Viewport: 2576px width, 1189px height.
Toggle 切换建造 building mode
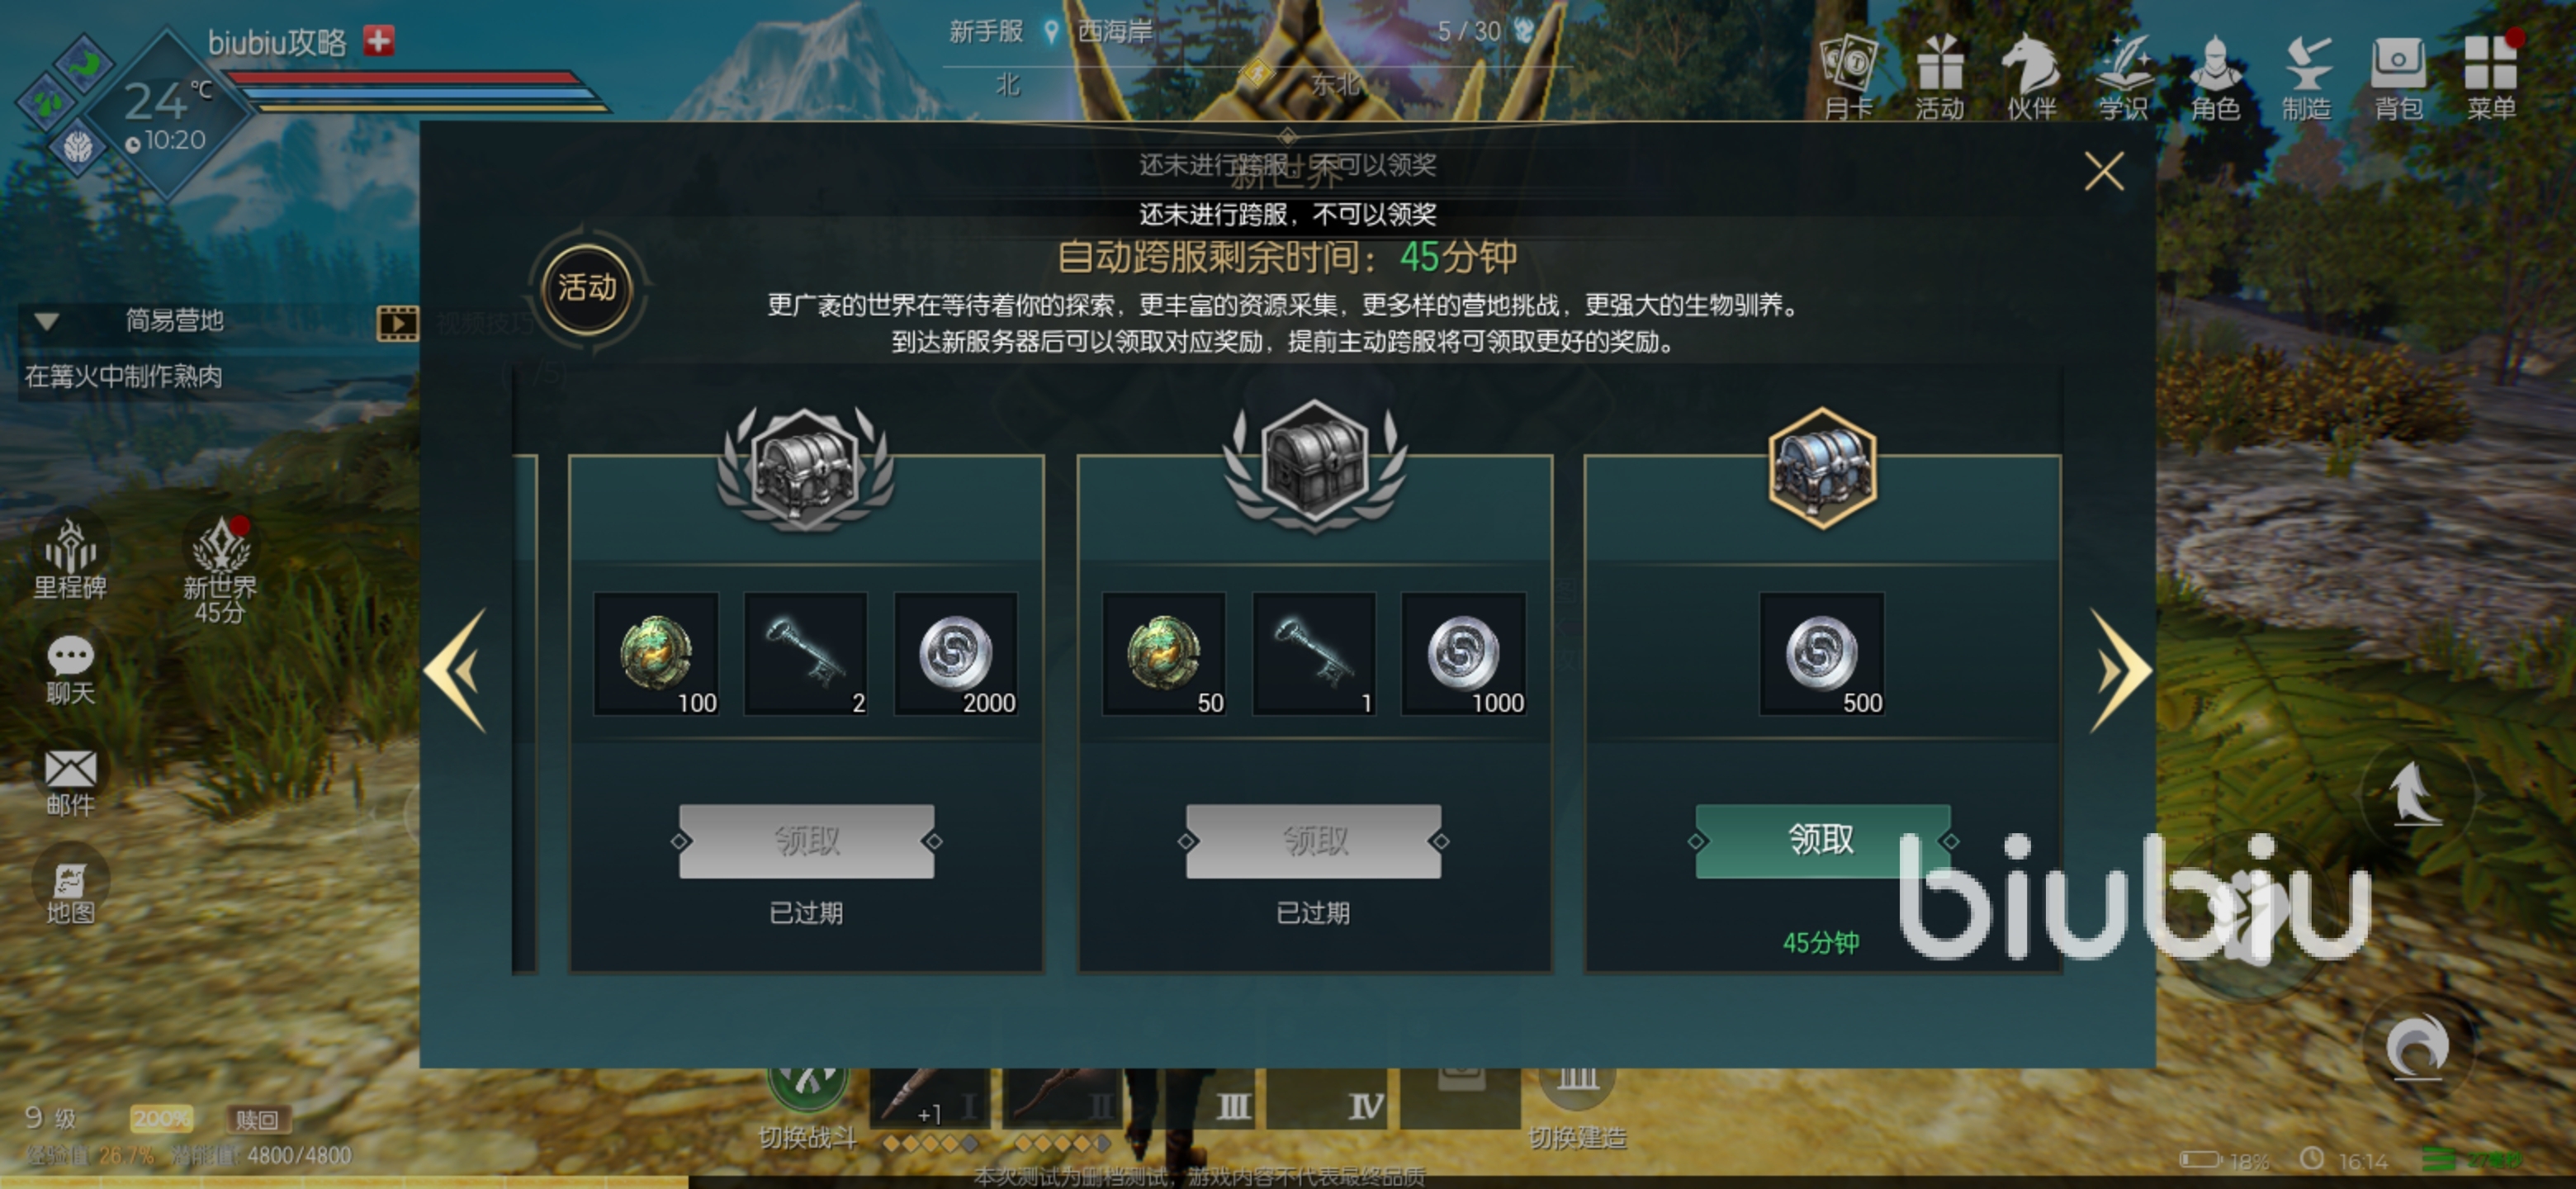tap(1577, 1105)
